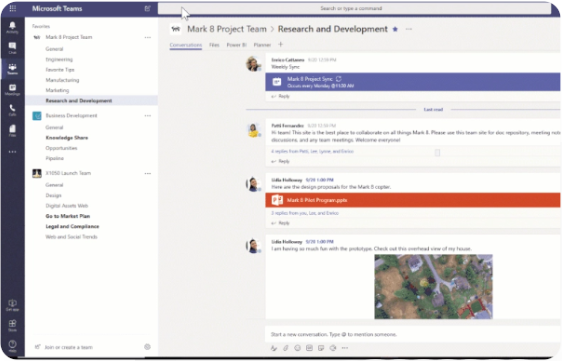Image resolution: width=562 pixels, height=361 pixels.
Task: Click the new chat compose icon
Action: point(147,8)
